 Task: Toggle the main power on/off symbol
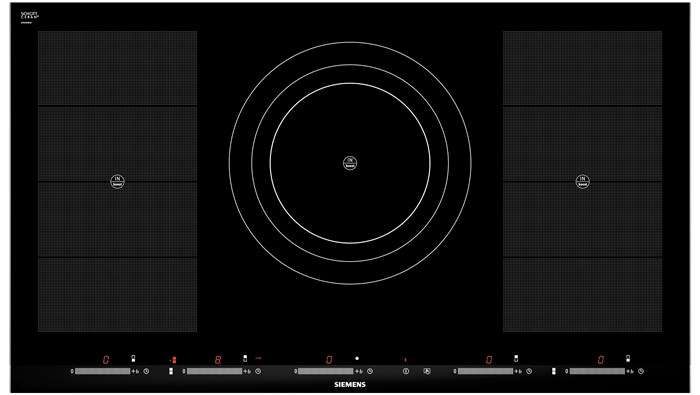406,371
